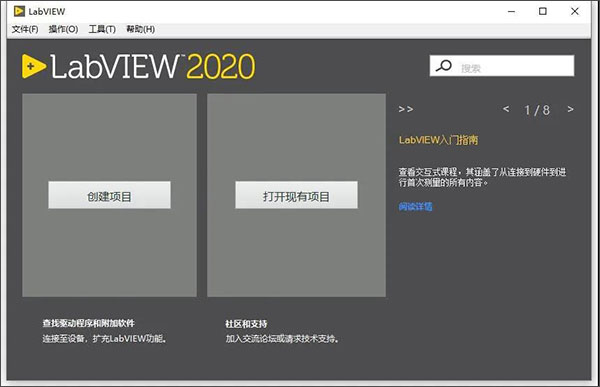The height and width of the screenshot is (387, 600).
Task: Open the 工具(T) menu
Action: (102, 29)
